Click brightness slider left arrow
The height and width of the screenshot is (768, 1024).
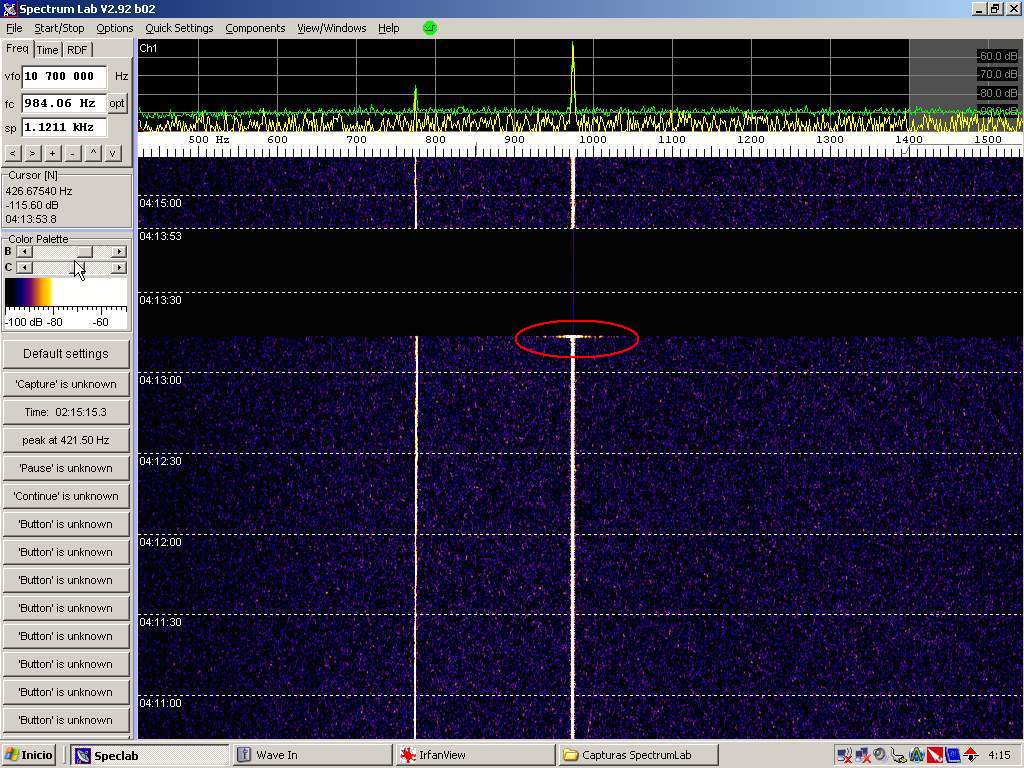pyautogui.click(x=24, y=251)
